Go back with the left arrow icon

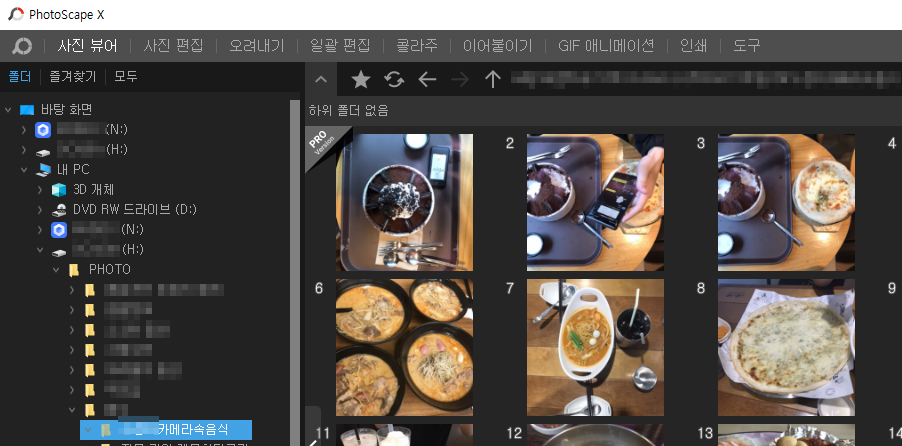427,79
